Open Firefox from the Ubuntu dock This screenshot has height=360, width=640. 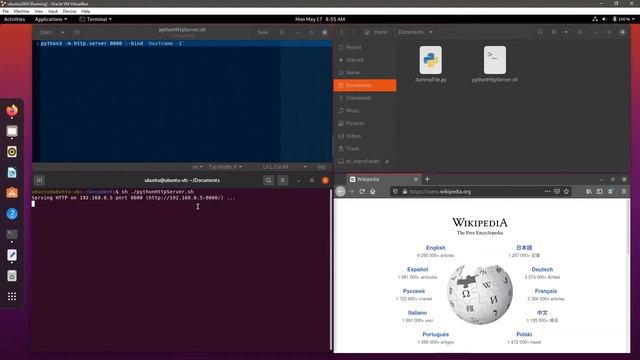[12, 110]
